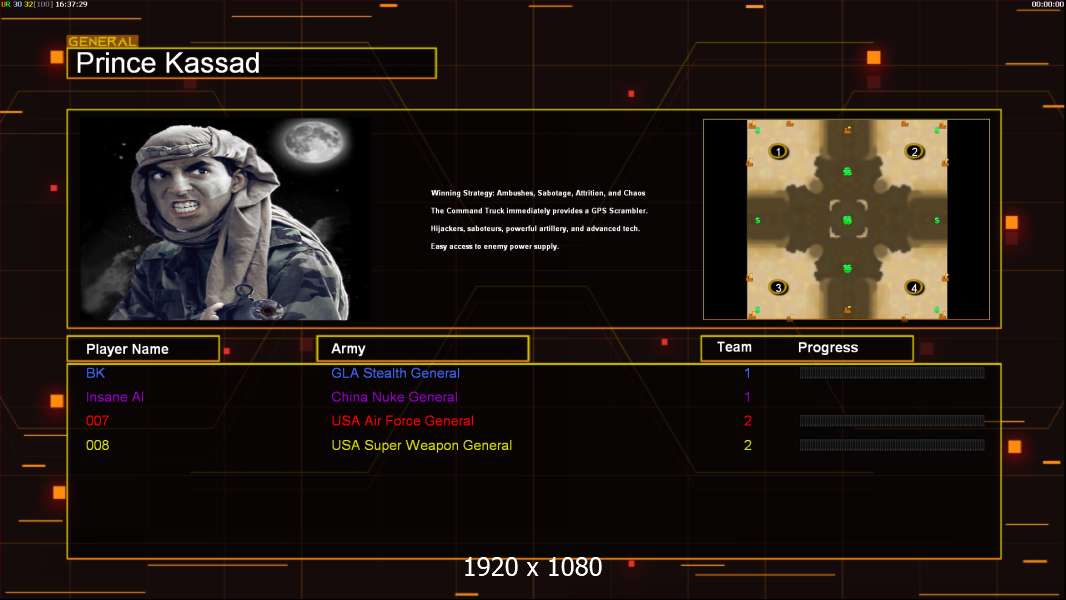Click BK's team number 1
Image resolution: width=1066 pixels, height=600 pixels.
(x=747, y=373)
